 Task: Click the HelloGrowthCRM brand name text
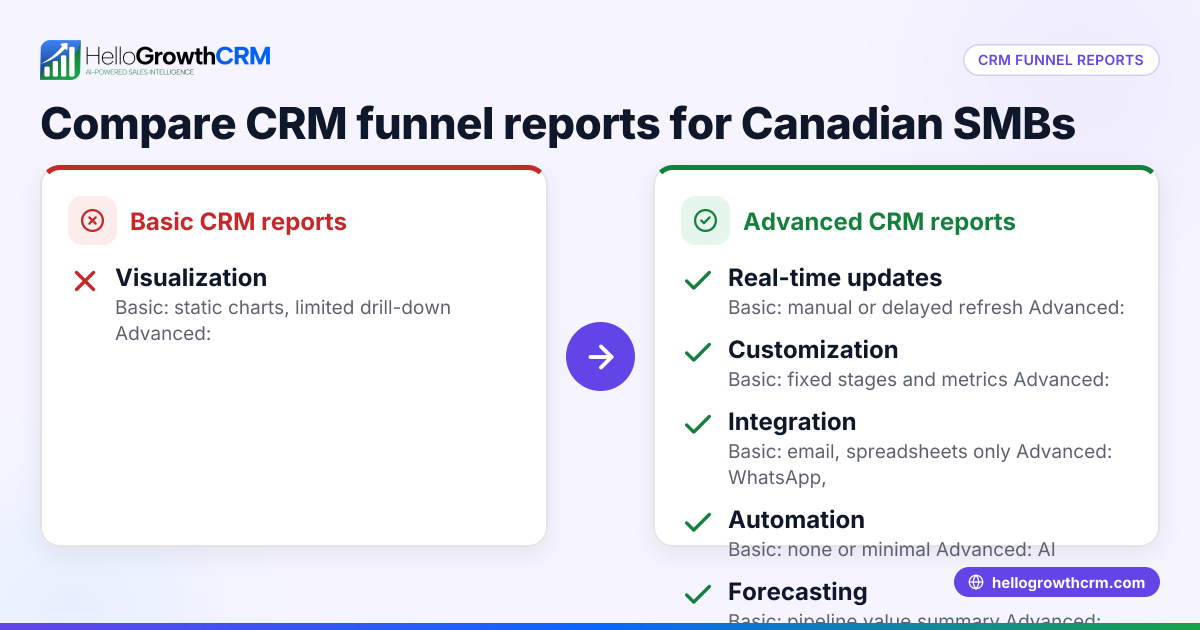(x=178, y=55)
